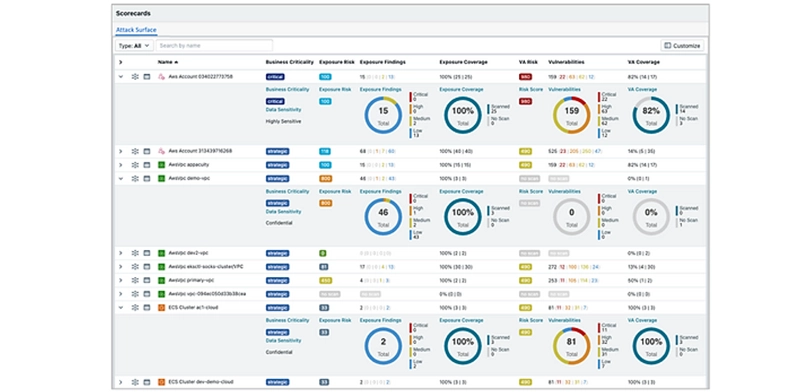800x392 pixels.
Task: Click topology icon for ECS Cluster dev-demo-cloud
Action: tap(135, 382)
